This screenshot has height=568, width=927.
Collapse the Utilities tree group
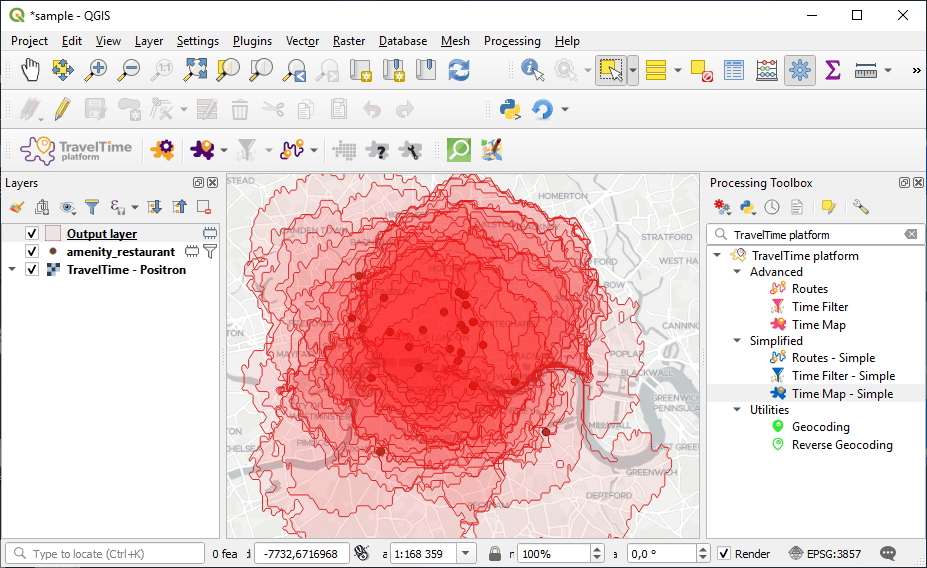point(737,410)
